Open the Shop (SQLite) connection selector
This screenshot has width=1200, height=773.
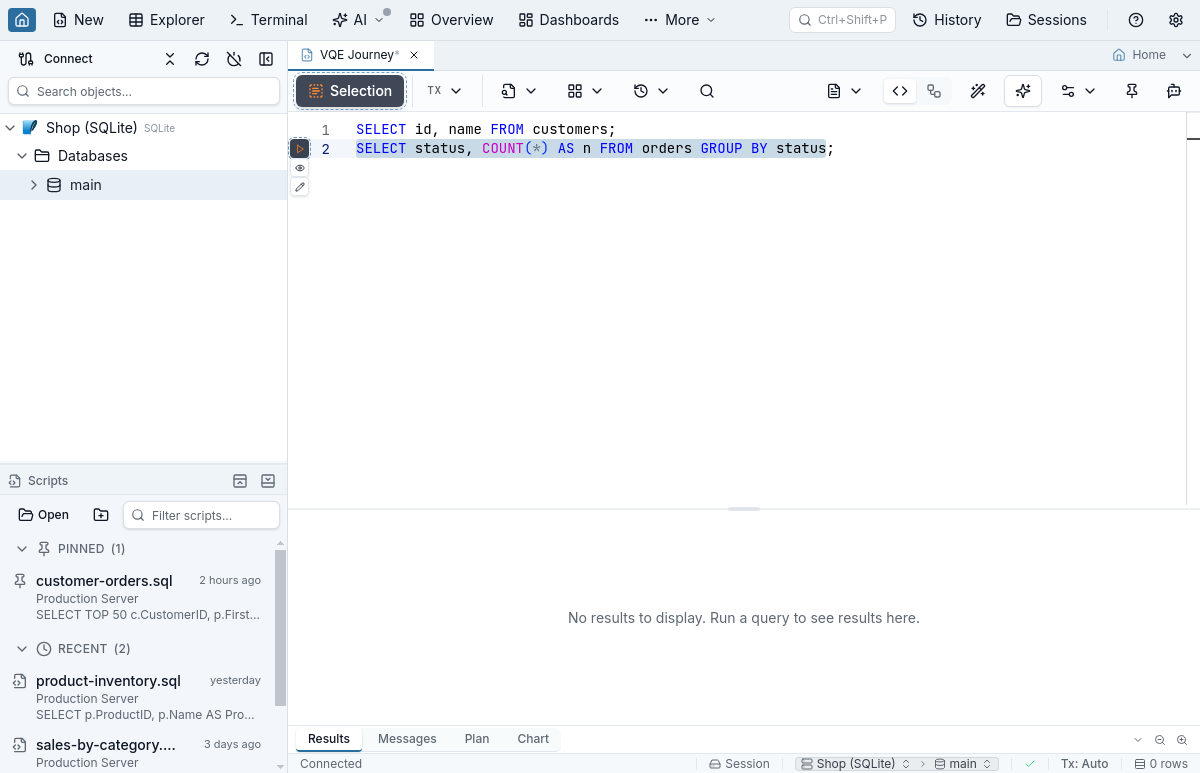(857, 764)
